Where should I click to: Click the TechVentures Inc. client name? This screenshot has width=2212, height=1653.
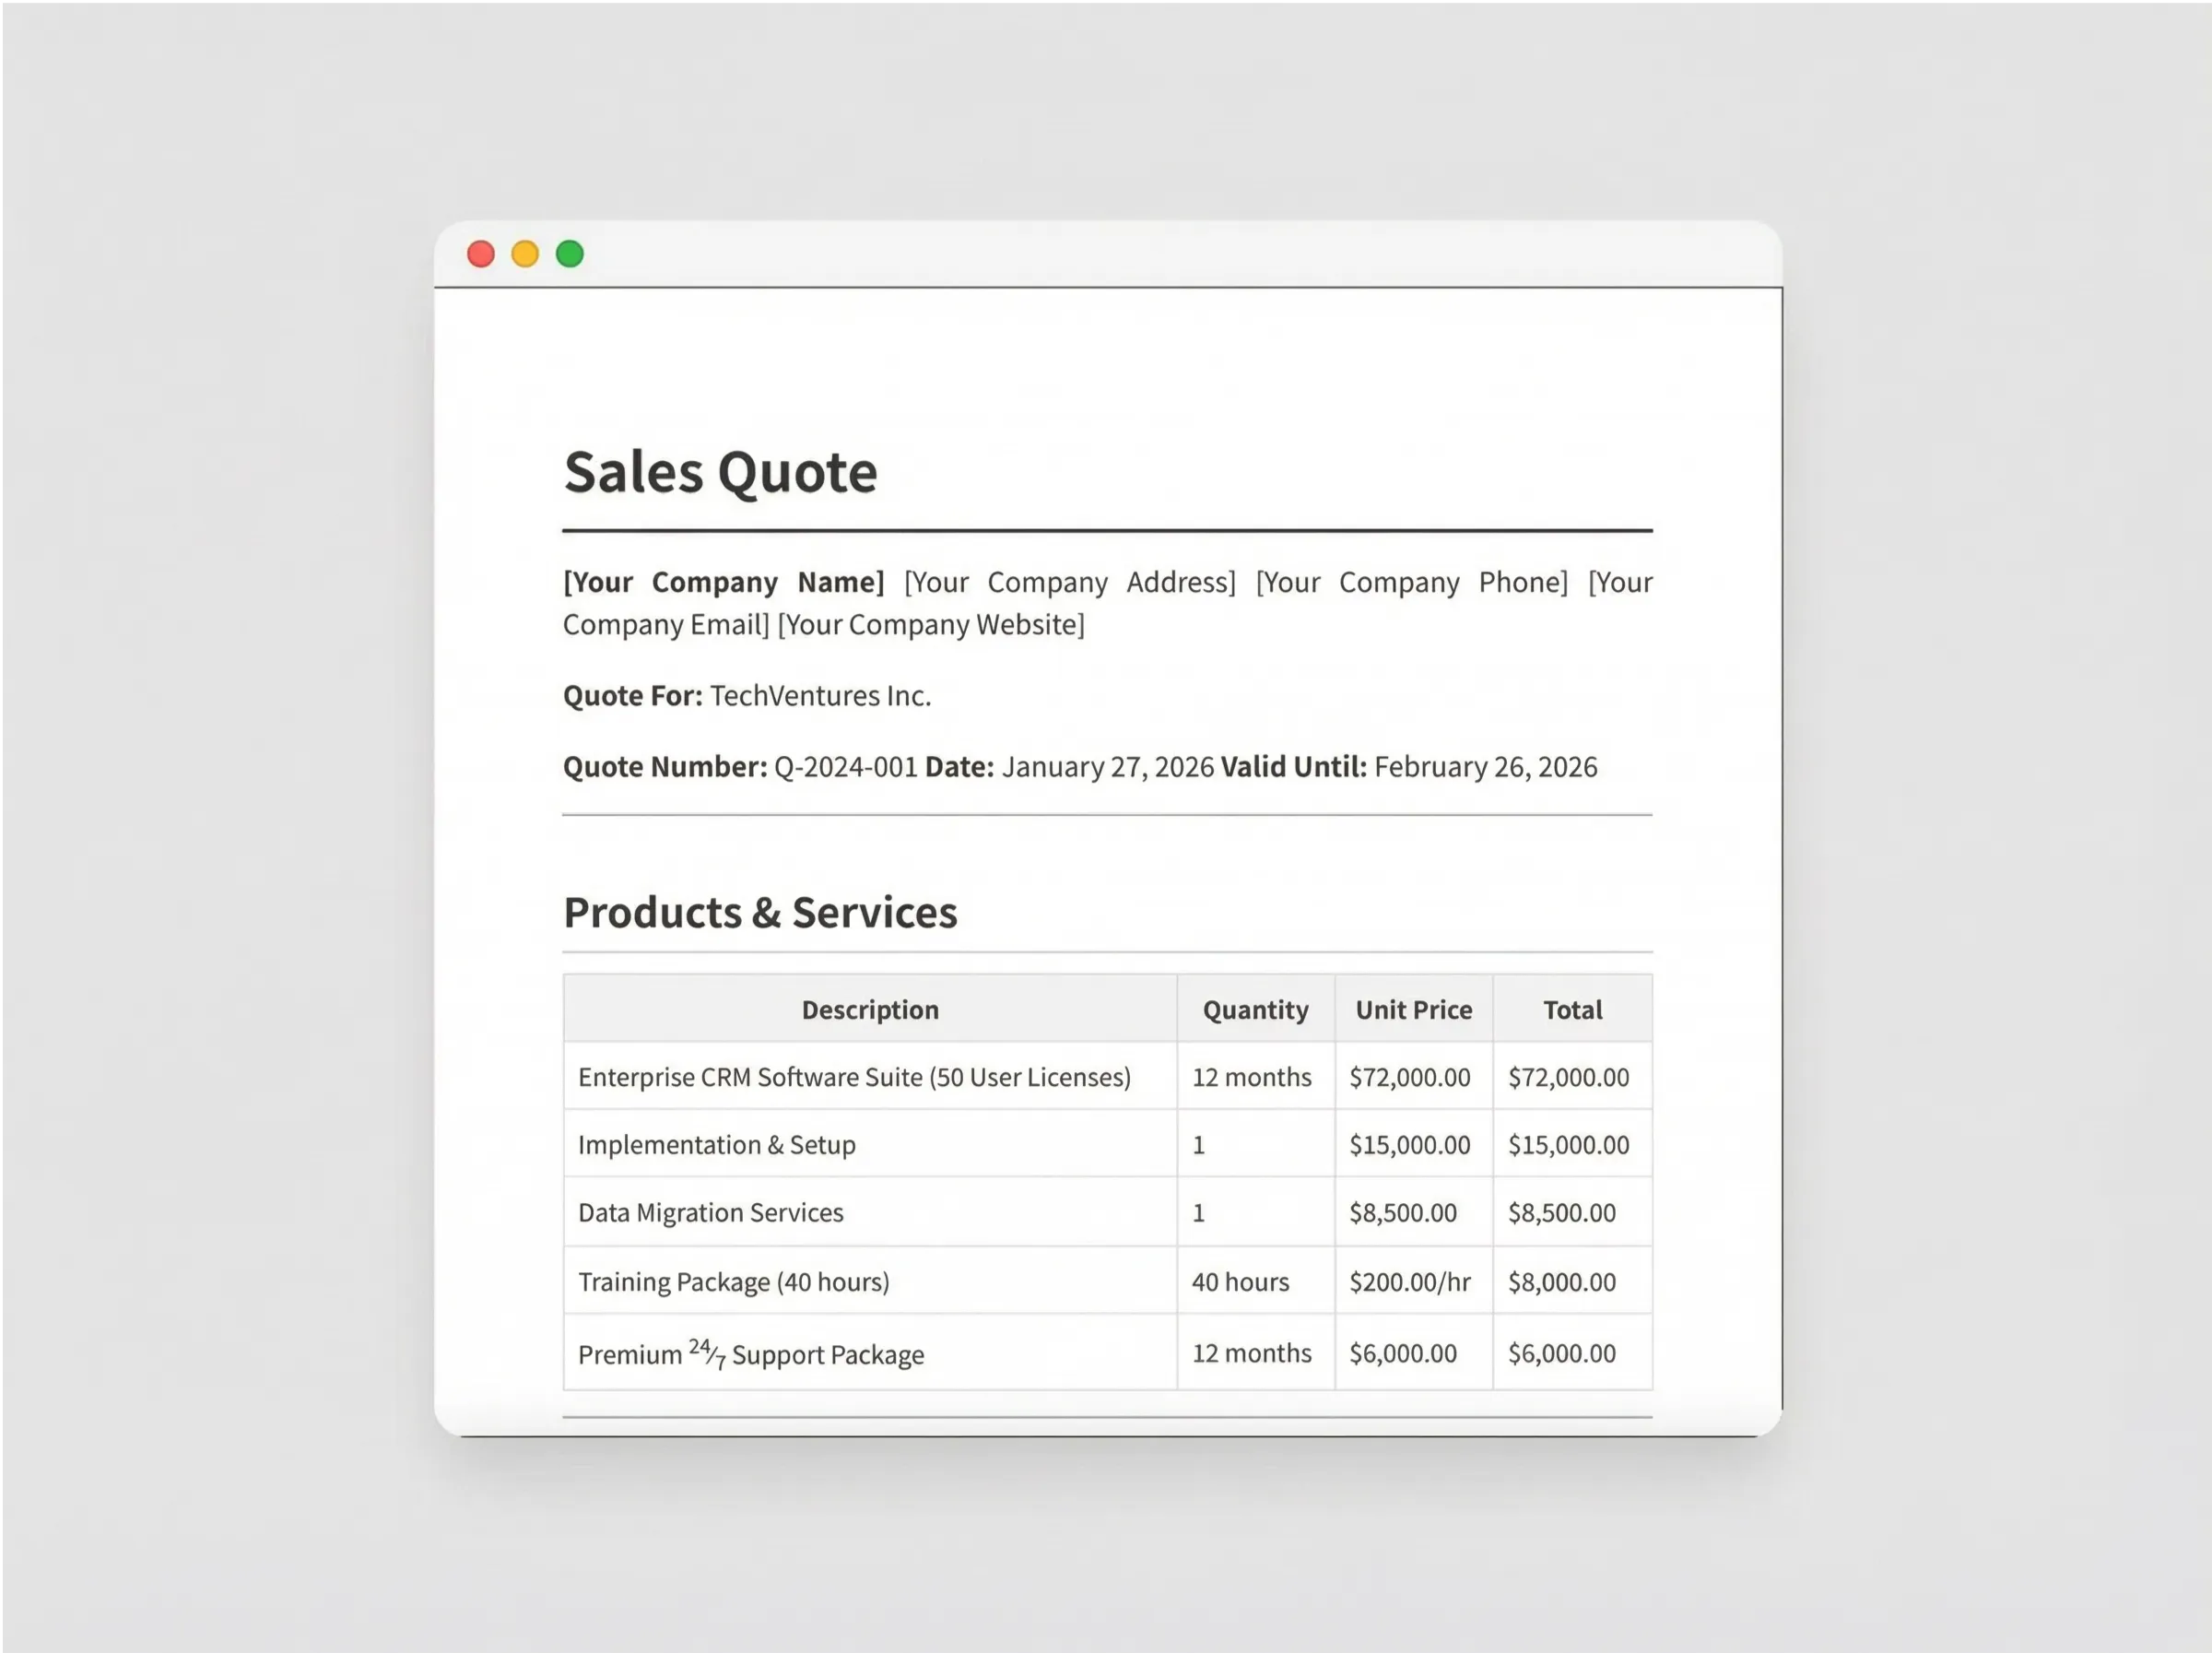pyautogui.click(x=820, y=696)
